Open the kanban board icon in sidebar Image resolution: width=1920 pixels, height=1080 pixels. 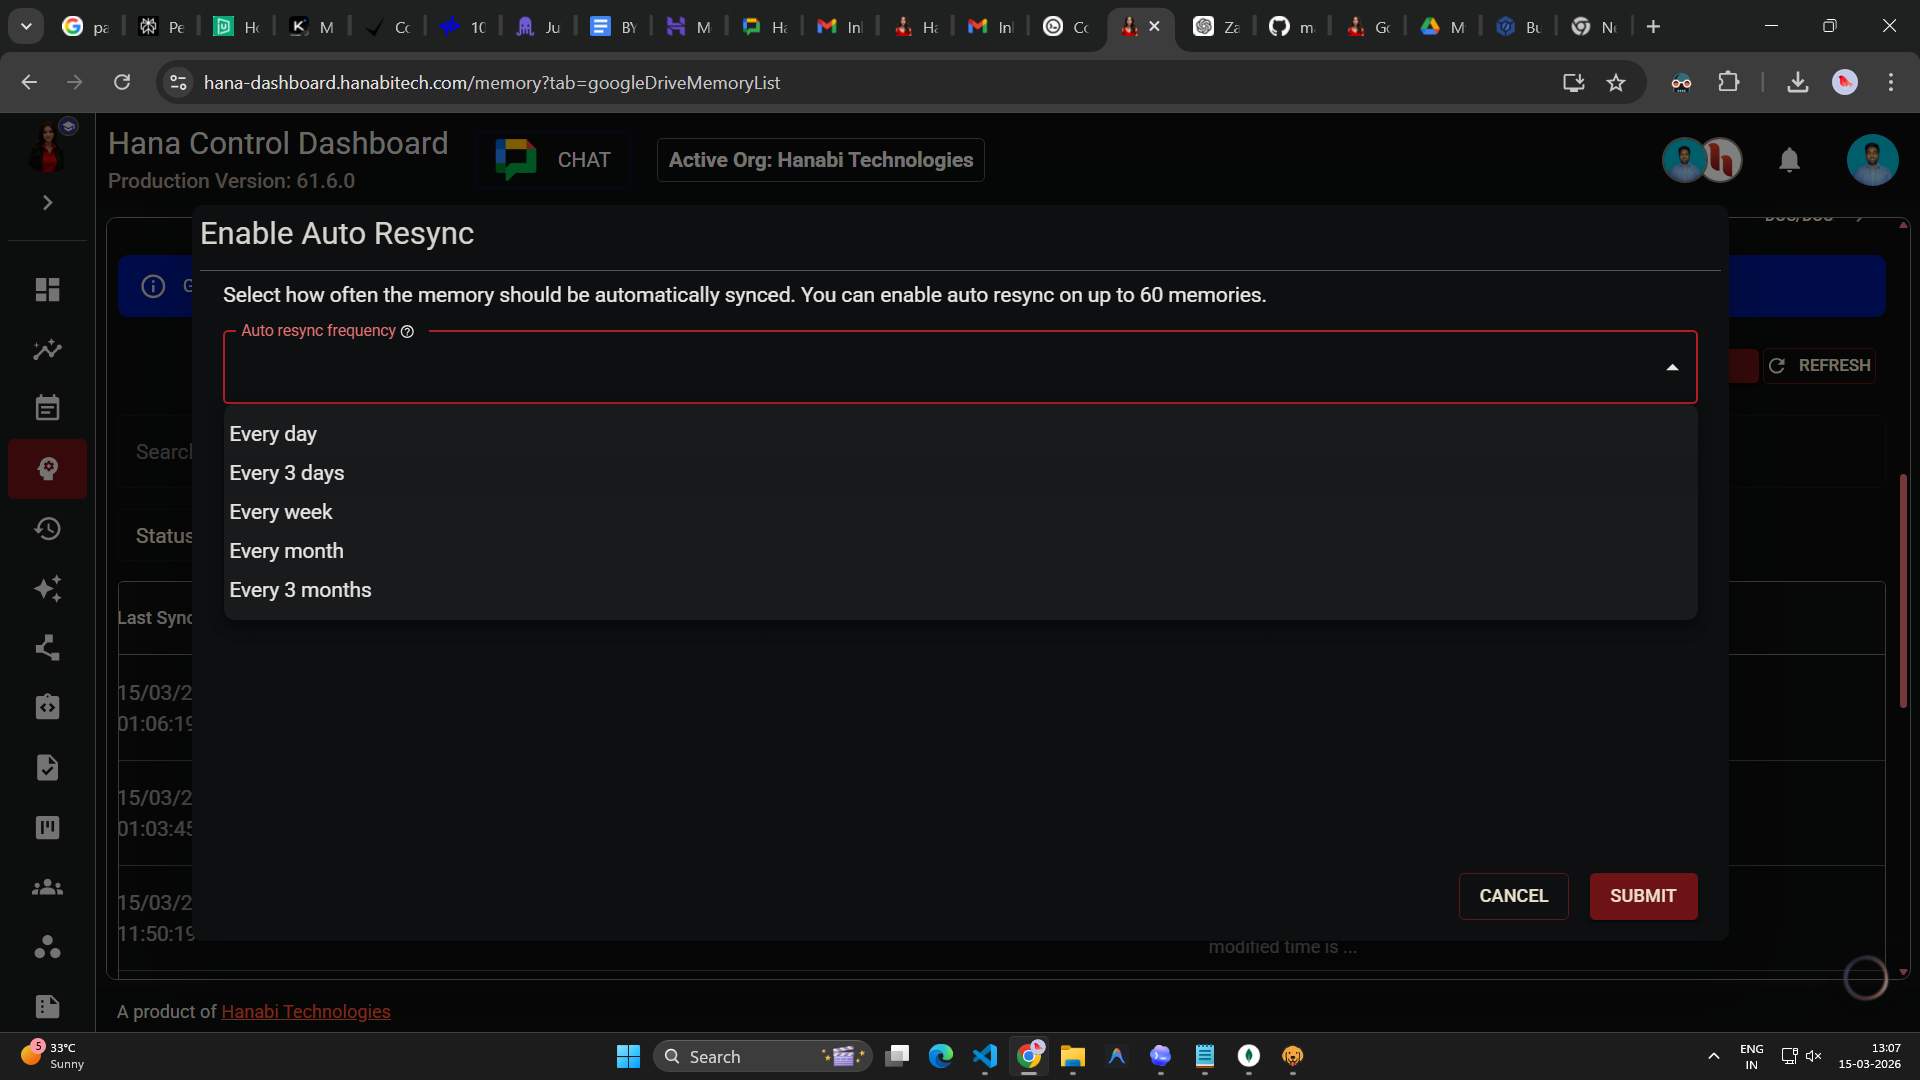[47, 827]
